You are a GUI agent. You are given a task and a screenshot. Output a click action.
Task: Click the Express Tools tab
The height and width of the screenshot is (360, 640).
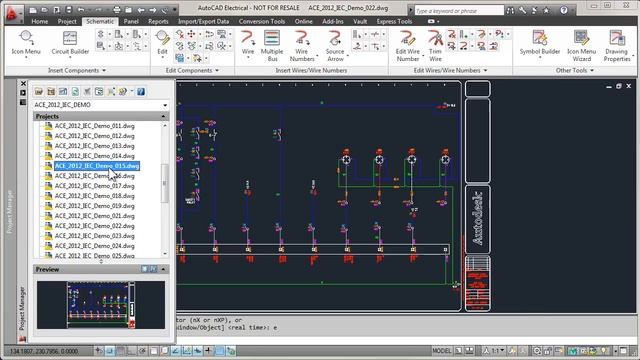tap(394, 21)
